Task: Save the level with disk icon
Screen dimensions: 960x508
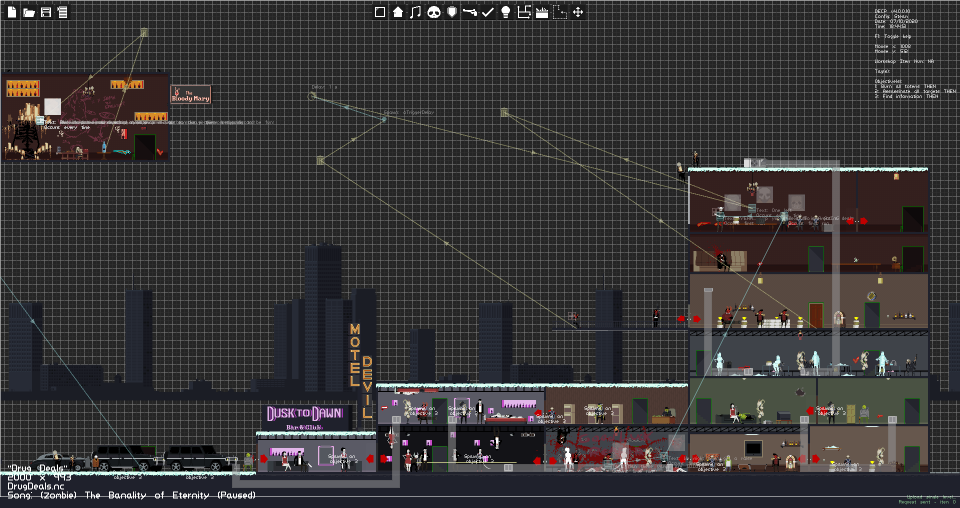Action: pos(46,12)
